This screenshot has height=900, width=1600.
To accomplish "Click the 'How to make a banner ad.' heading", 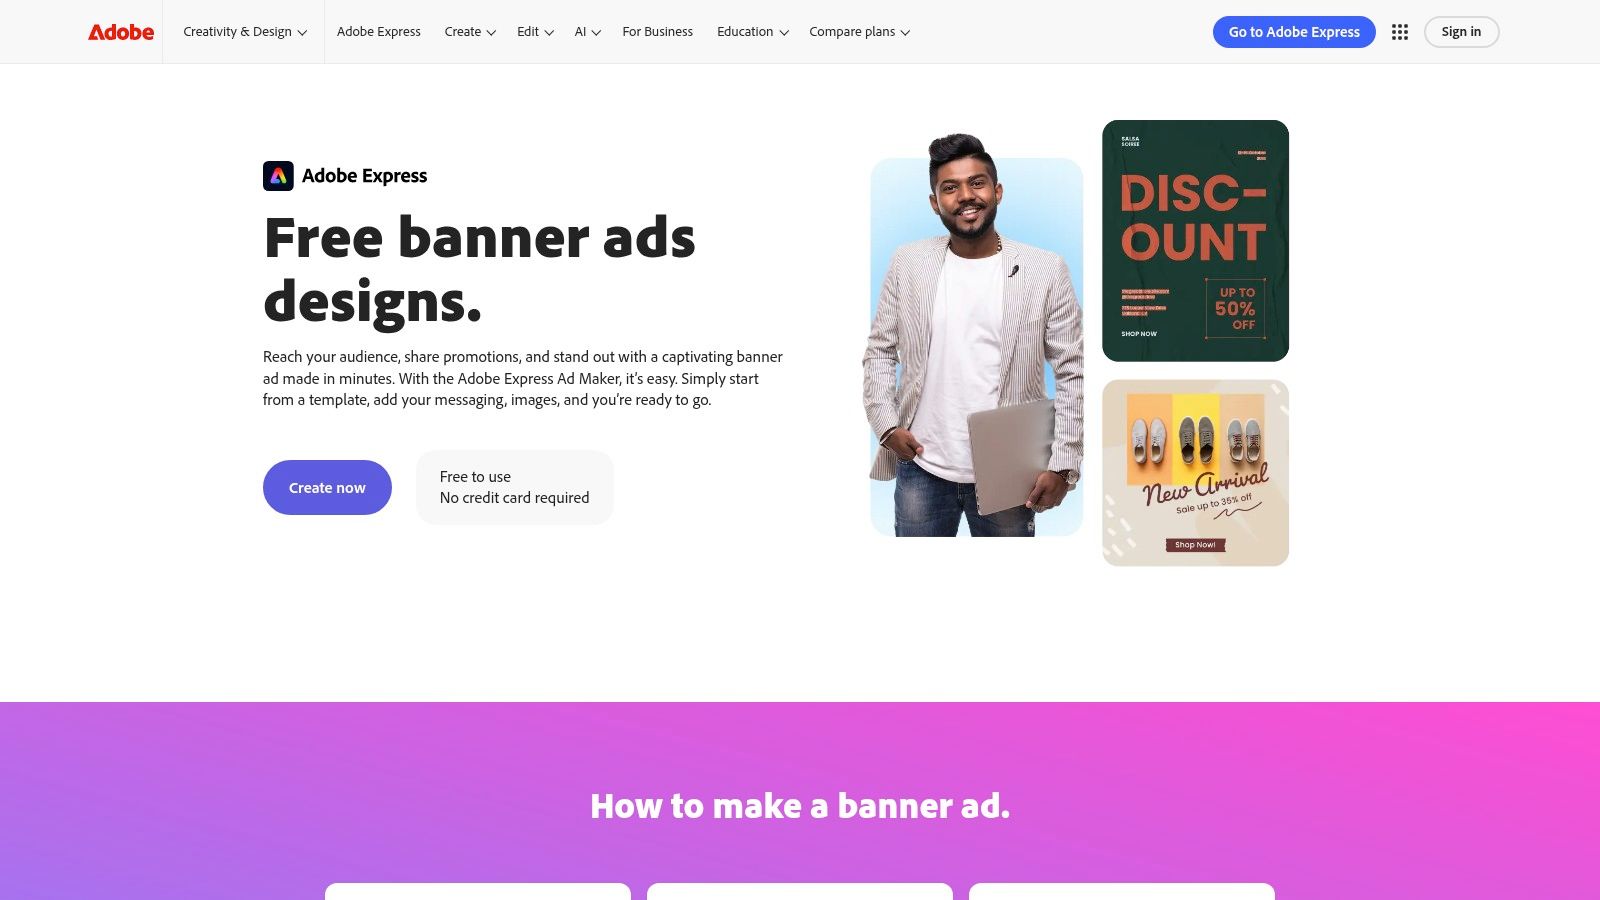I will coord(800,806).
